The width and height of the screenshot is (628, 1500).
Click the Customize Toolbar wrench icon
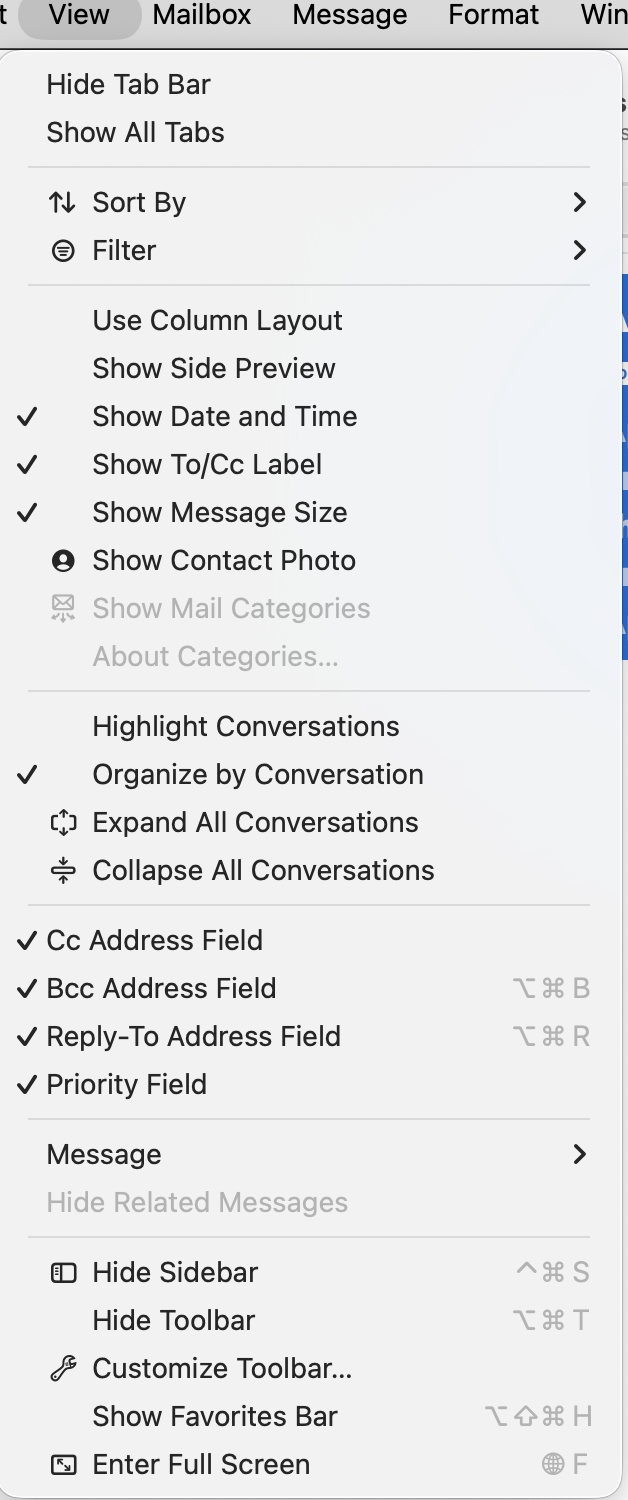point(63,1368)
